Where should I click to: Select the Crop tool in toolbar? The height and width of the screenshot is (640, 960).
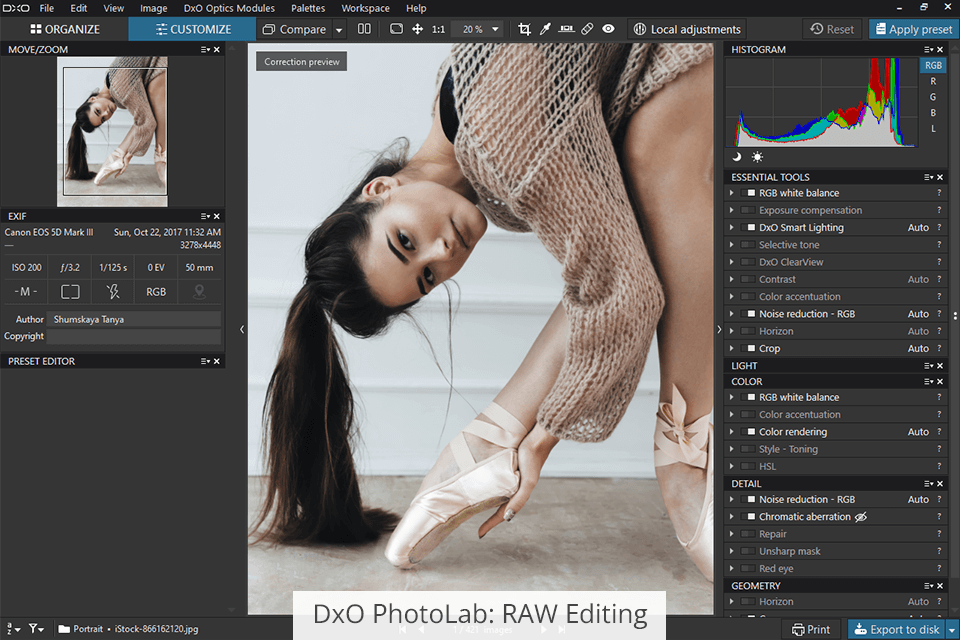coord(524,29)
